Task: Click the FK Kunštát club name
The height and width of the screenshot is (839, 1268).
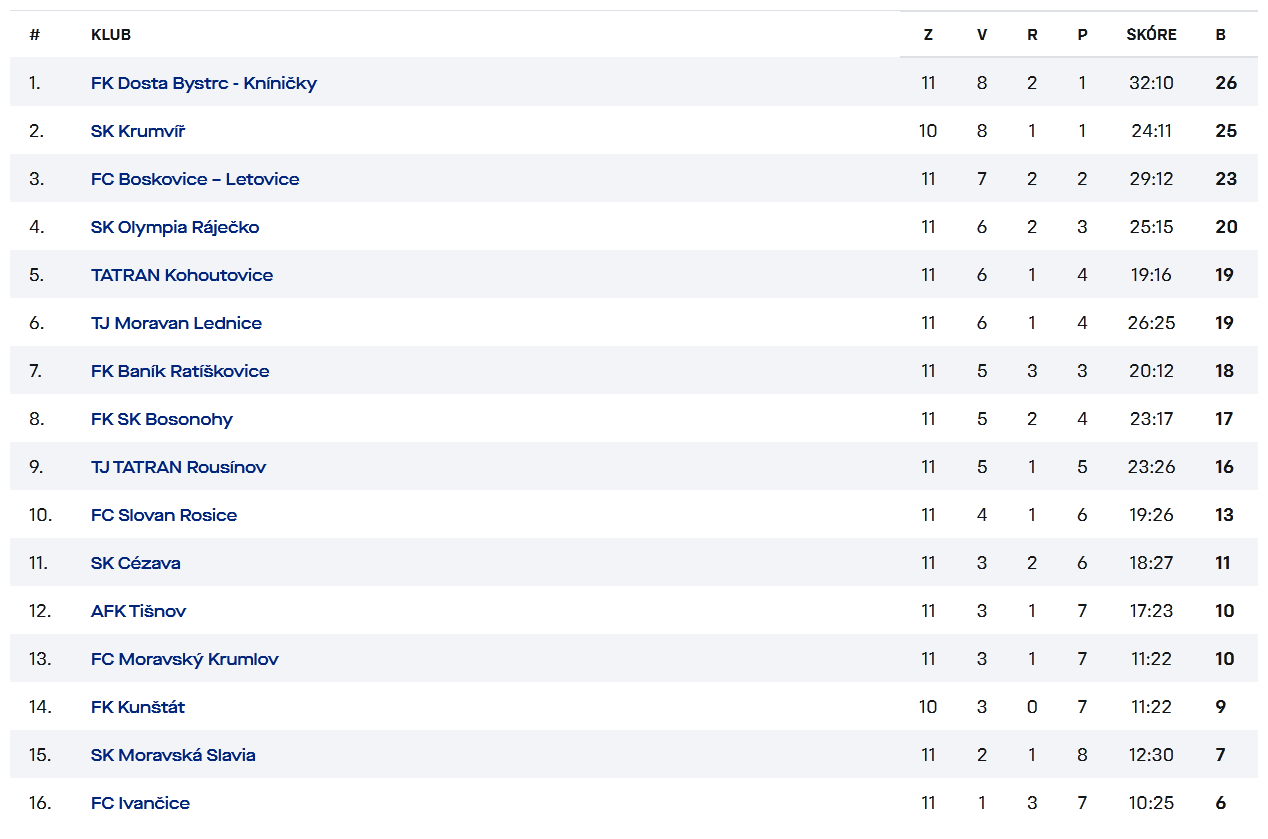Action: pyautogui.click(x=138, y=707)
